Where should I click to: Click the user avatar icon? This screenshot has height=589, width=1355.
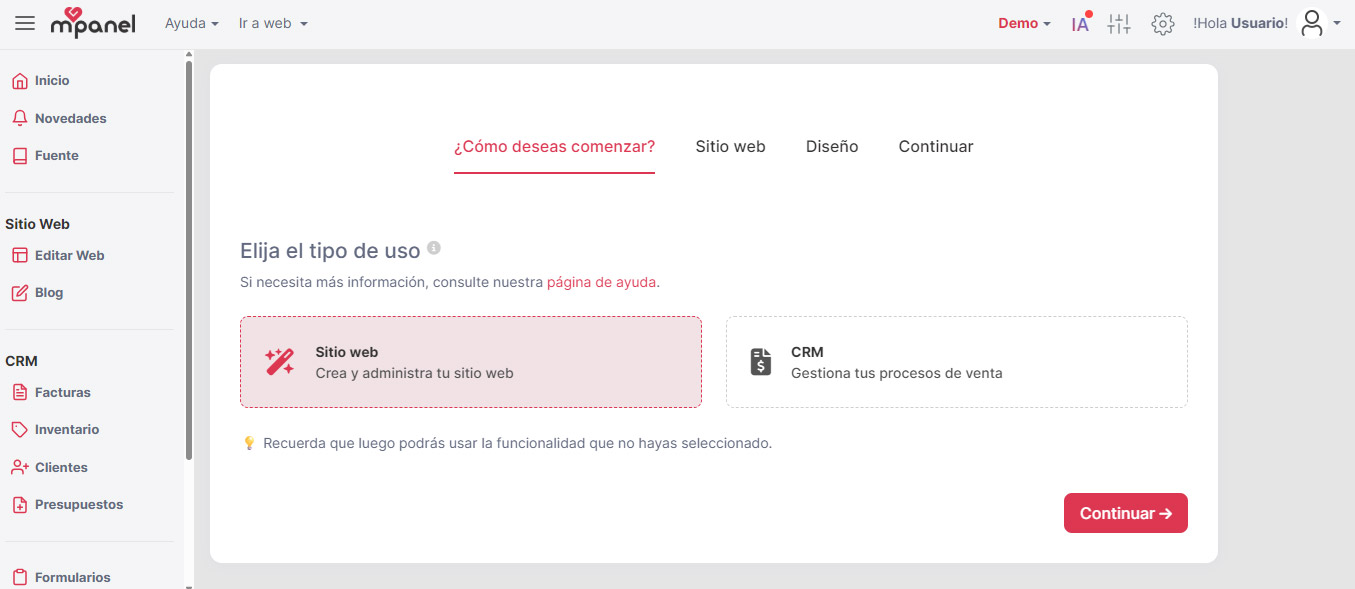(x=1312, y=23)
